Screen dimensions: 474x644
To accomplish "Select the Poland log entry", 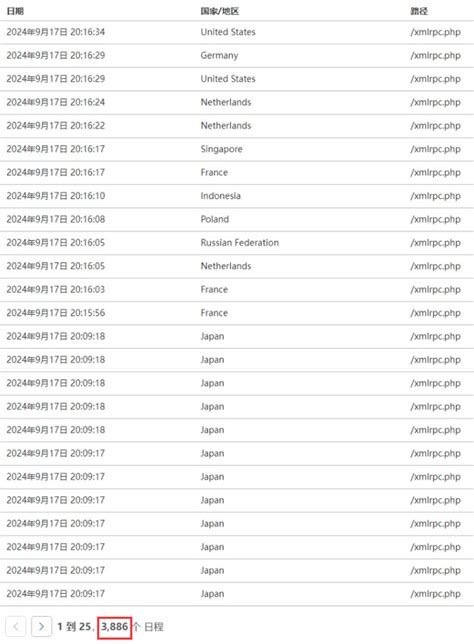I will (x=237, y=219).
